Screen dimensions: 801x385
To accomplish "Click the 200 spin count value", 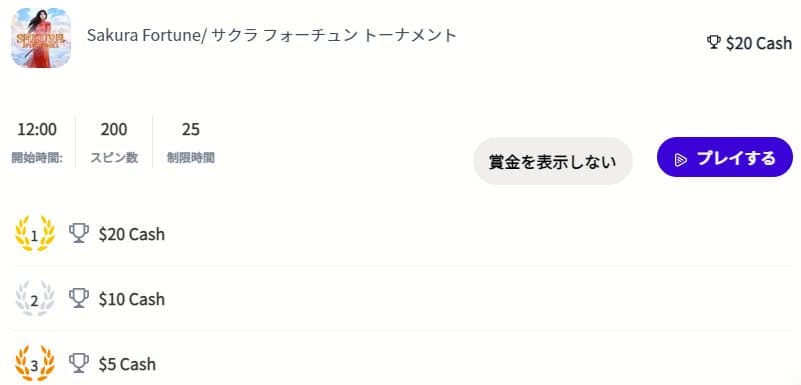I will tap(114, 130).
